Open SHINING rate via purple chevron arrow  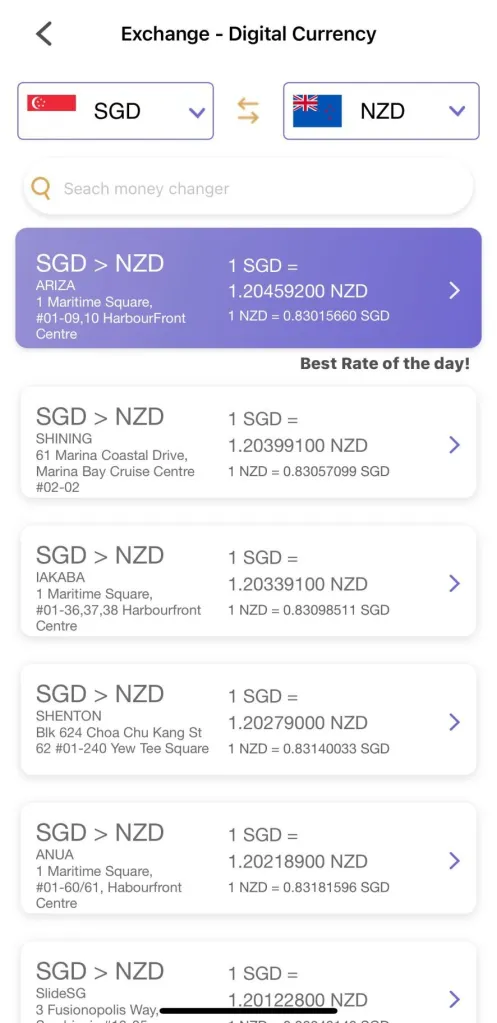455,445
